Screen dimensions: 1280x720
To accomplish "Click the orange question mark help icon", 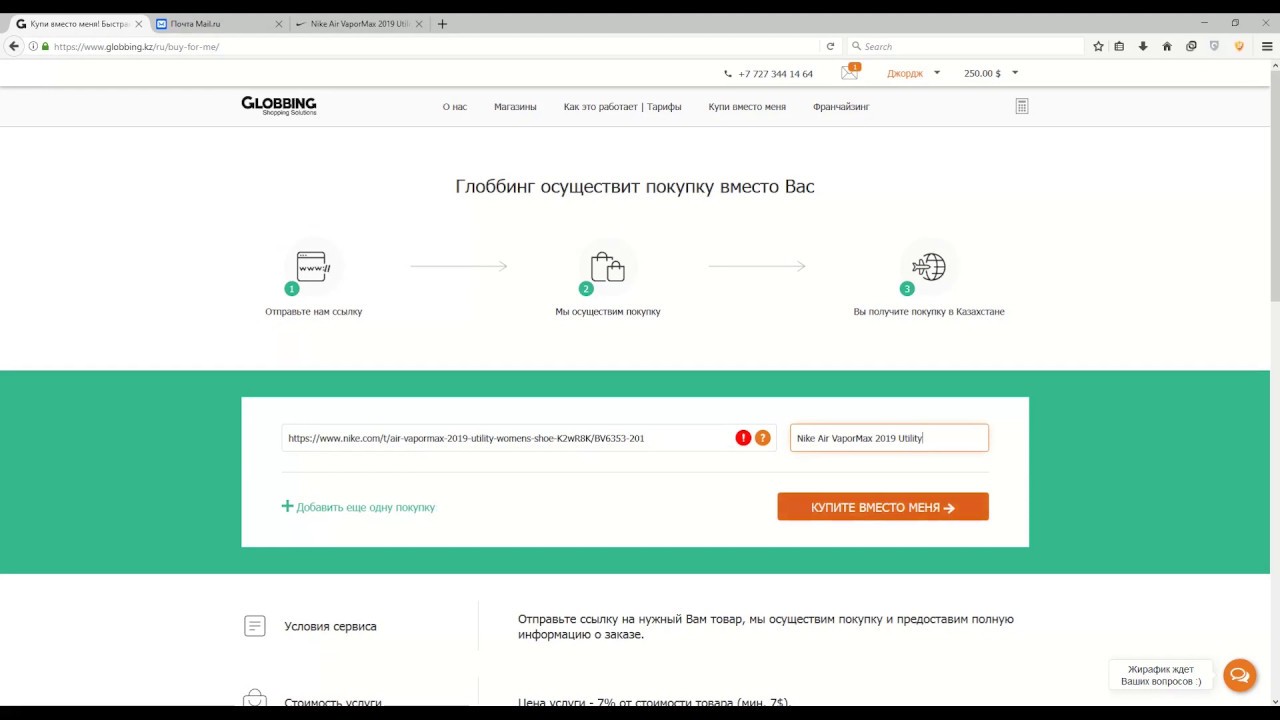I will (x=762, y=438).
